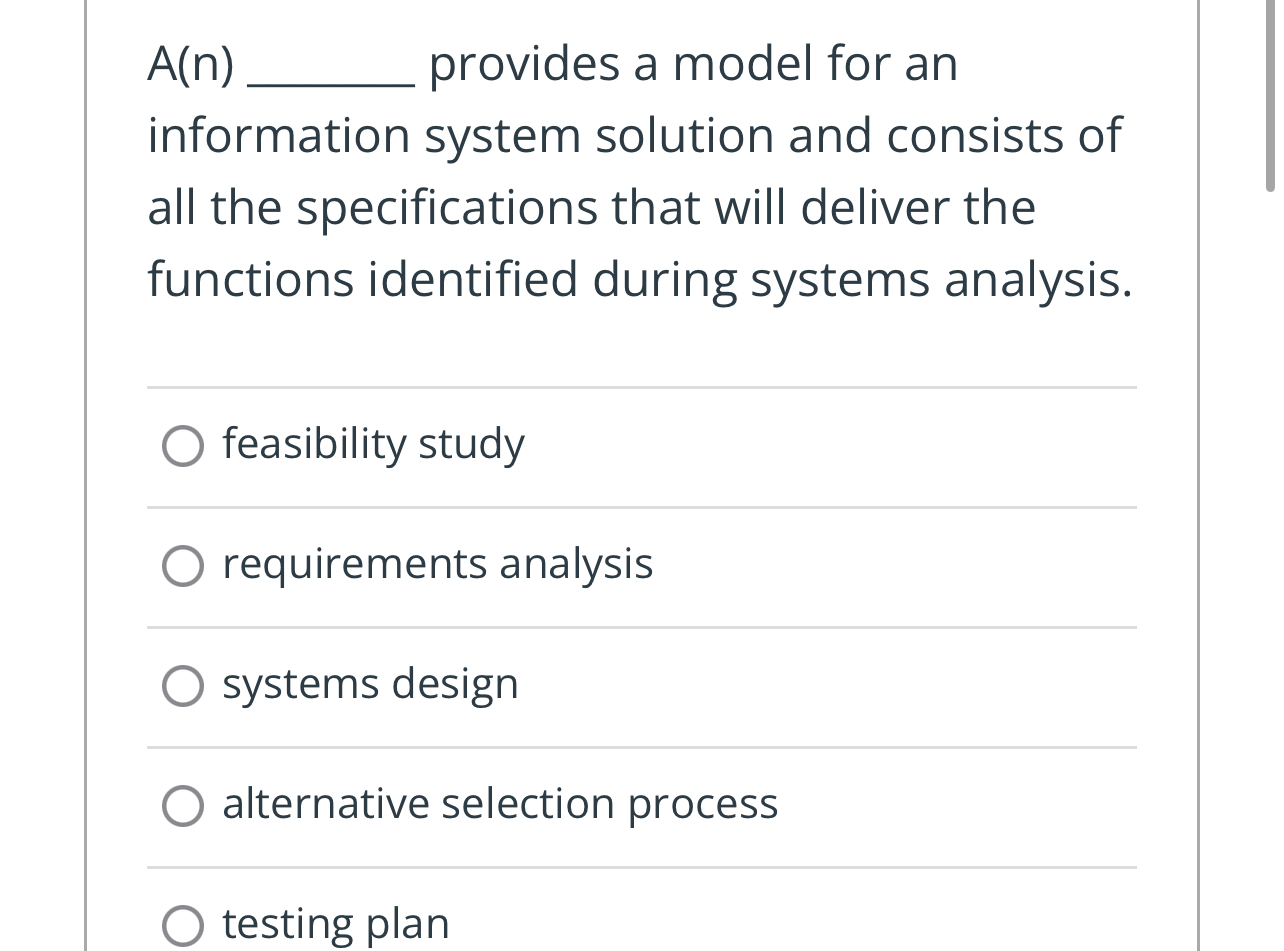This screenshot has width=1284, height=951.
Task: Mark the systems design radio button
Action: click(182, 686)
